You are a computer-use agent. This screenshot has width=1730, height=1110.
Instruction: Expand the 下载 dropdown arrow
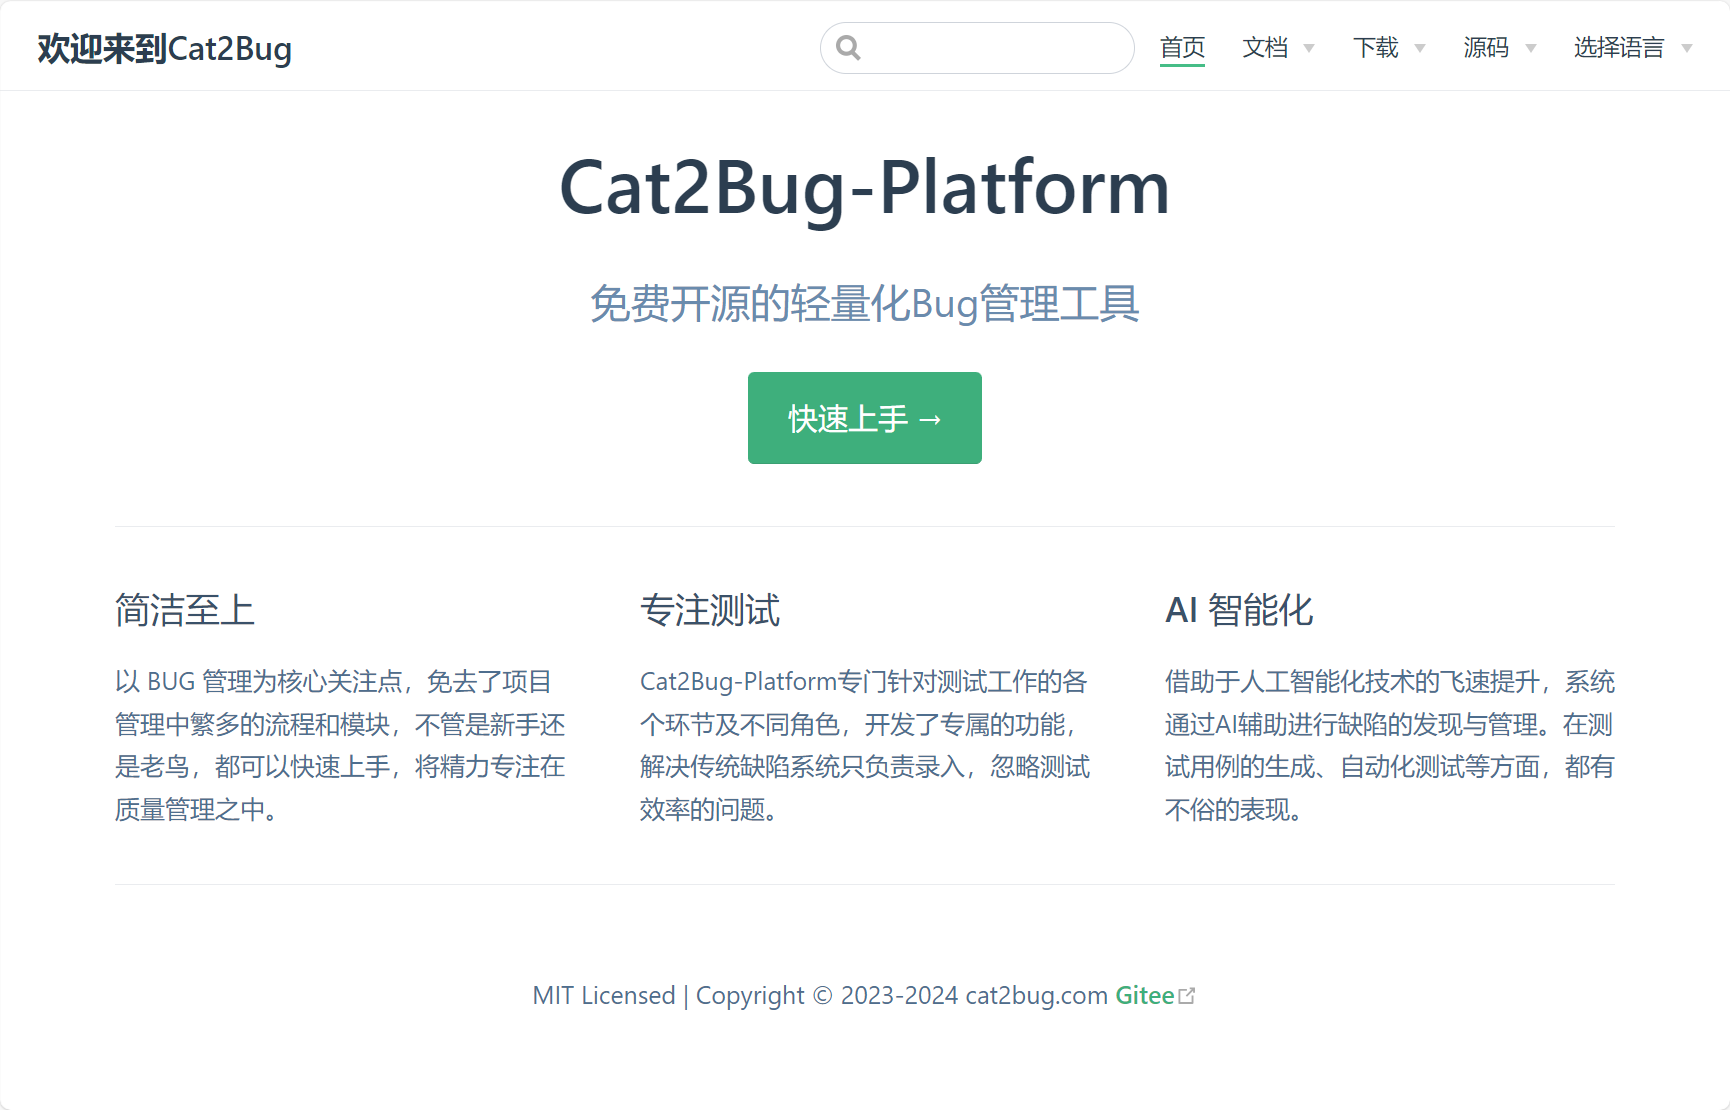1420,49
